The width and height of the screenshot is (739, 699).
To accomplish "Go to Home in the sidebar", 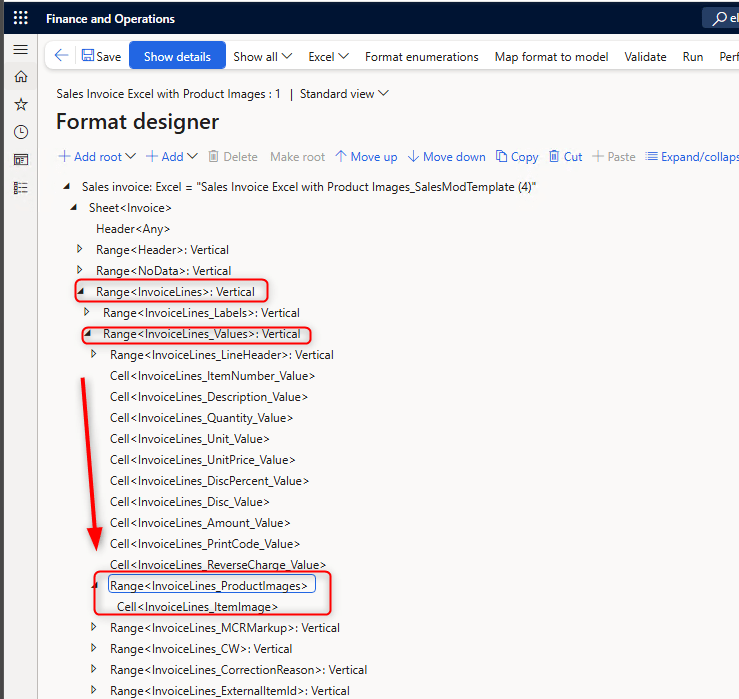I will tap(20, 77).
